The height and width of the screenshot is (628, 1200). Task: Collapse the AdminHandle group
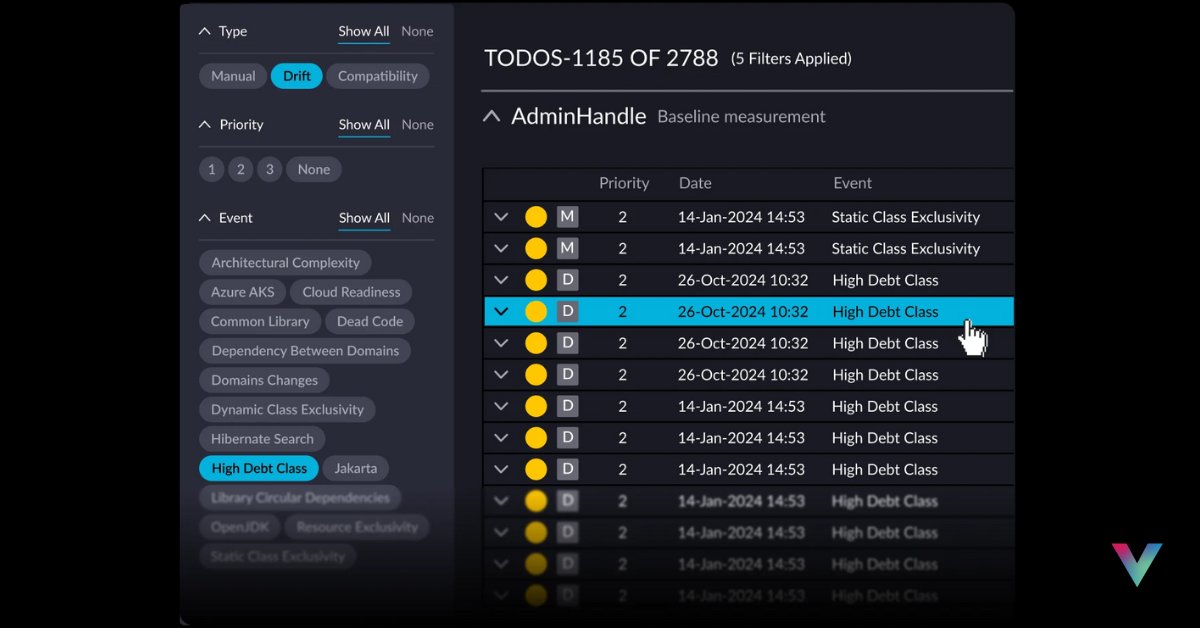pos(491,116)
